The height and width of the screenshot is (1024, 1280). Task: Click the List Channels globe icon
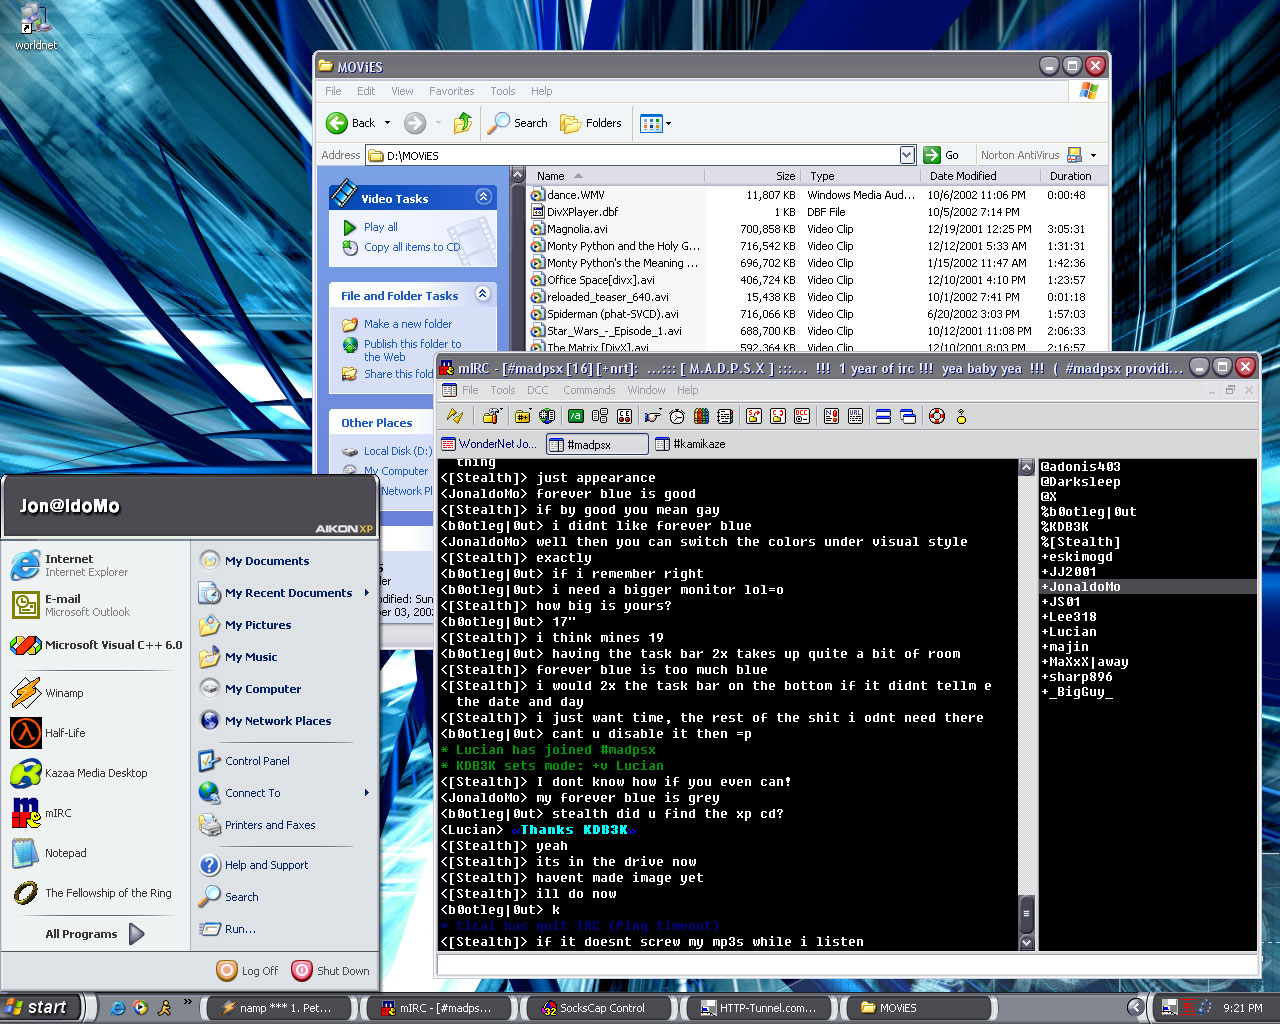point(547,416)
